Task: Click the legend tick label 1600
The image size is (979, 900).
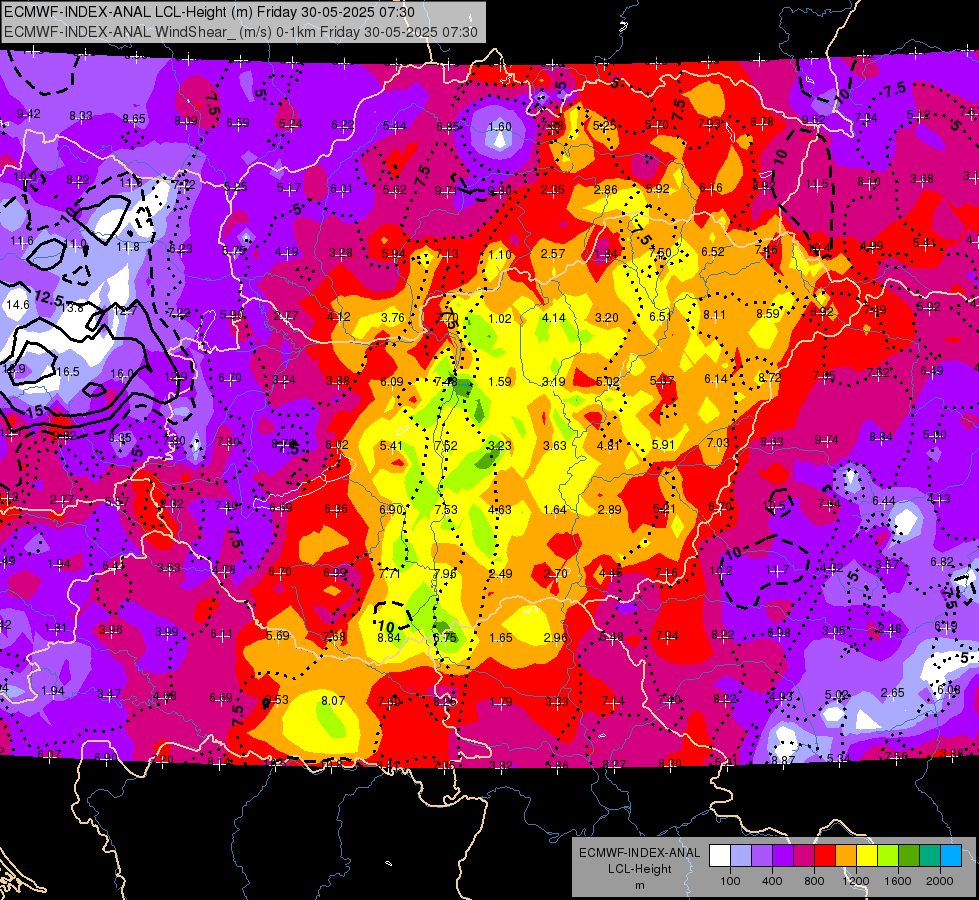Action: click(x=898, y=881)
